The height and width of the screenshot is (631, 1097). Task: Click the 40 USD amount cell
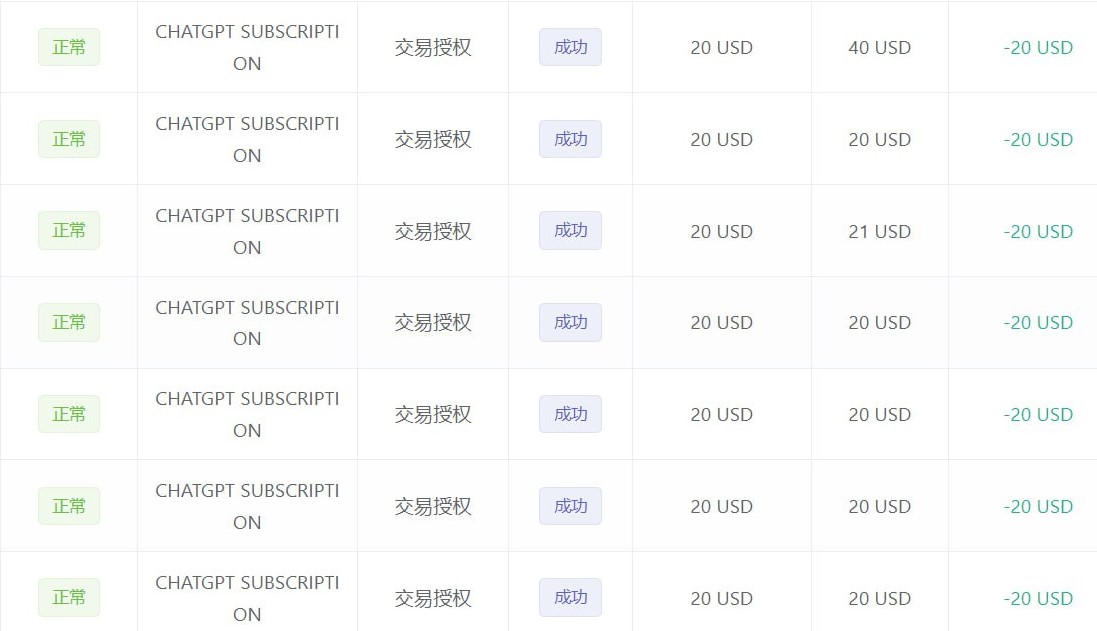(879, 47)
